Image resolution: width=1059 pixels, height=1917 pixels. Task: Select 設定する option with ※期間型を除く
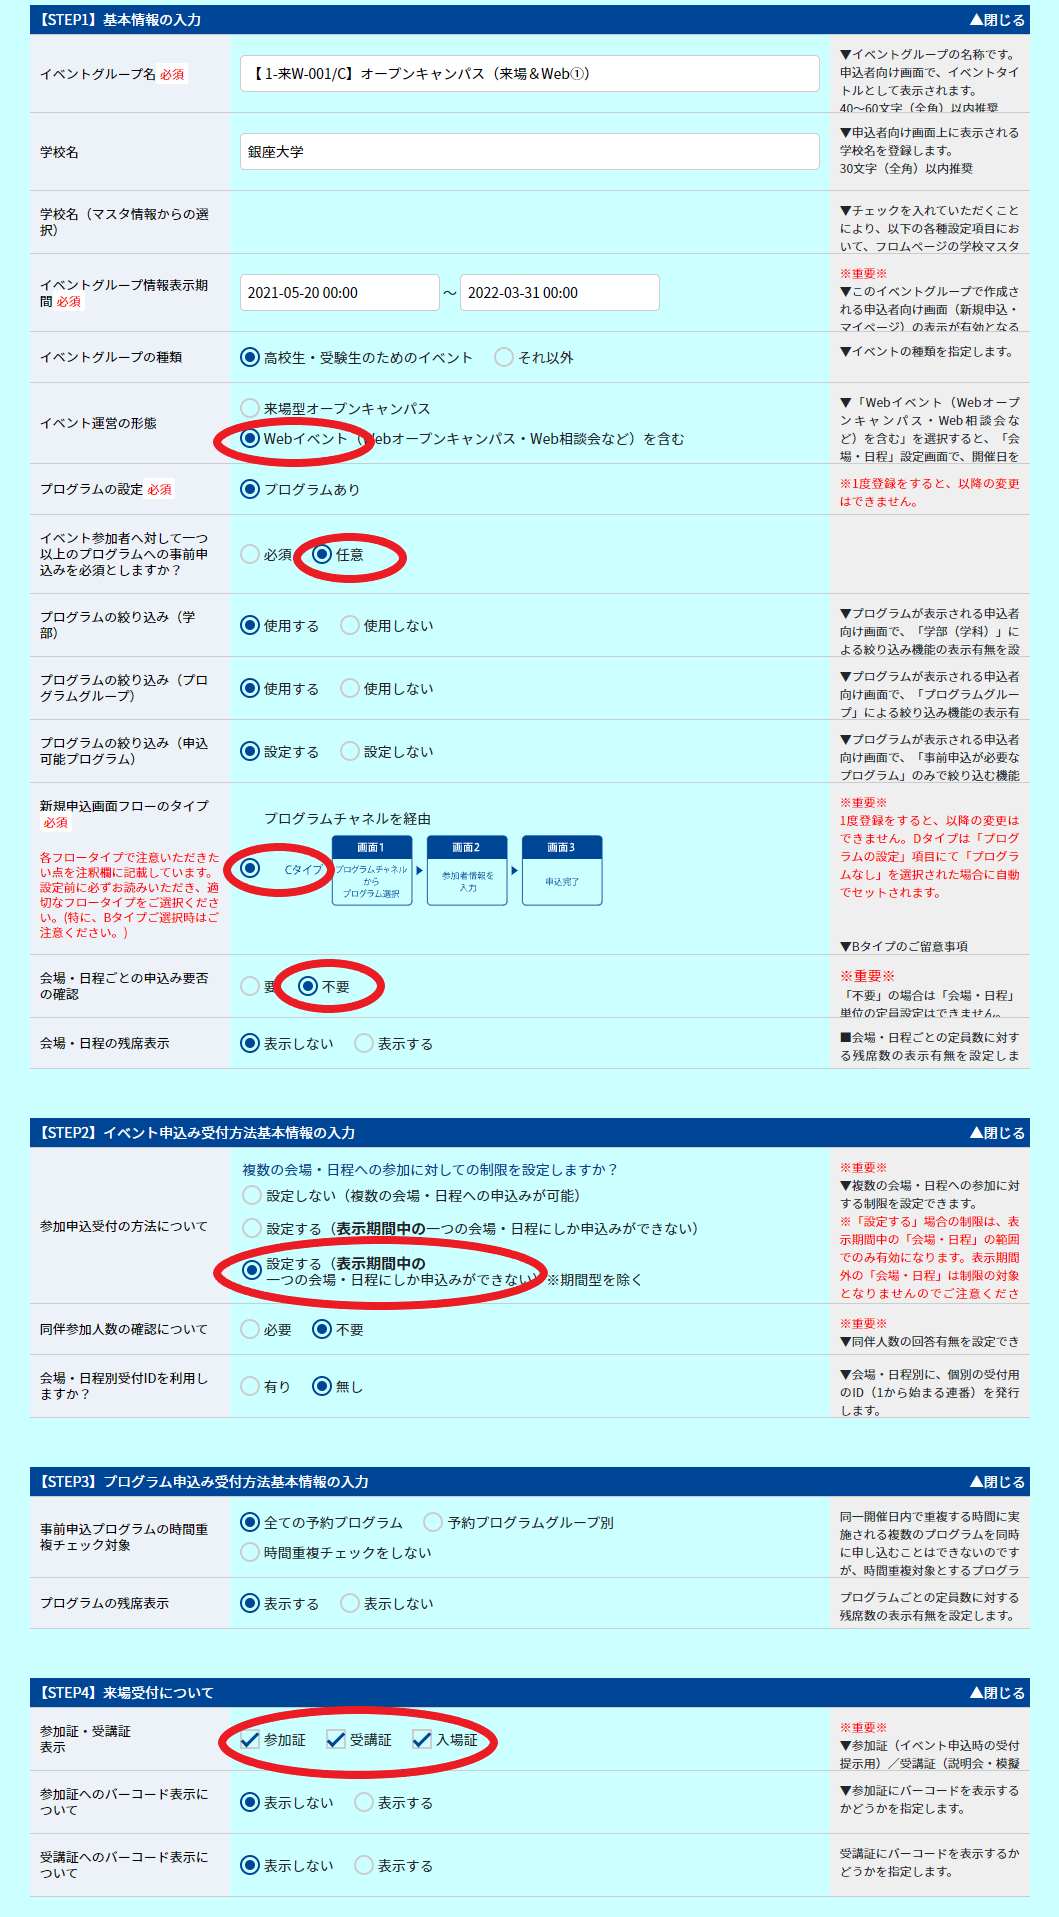252,1270
